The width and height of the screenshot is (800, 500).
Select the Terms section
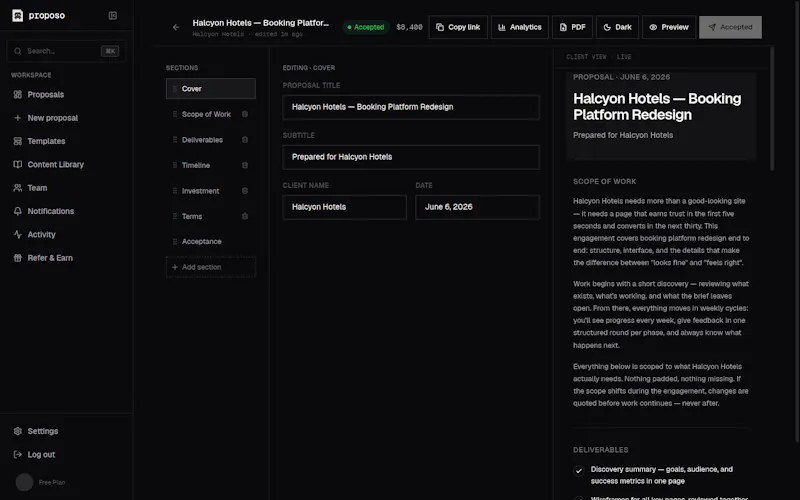[x=192, y=216]
